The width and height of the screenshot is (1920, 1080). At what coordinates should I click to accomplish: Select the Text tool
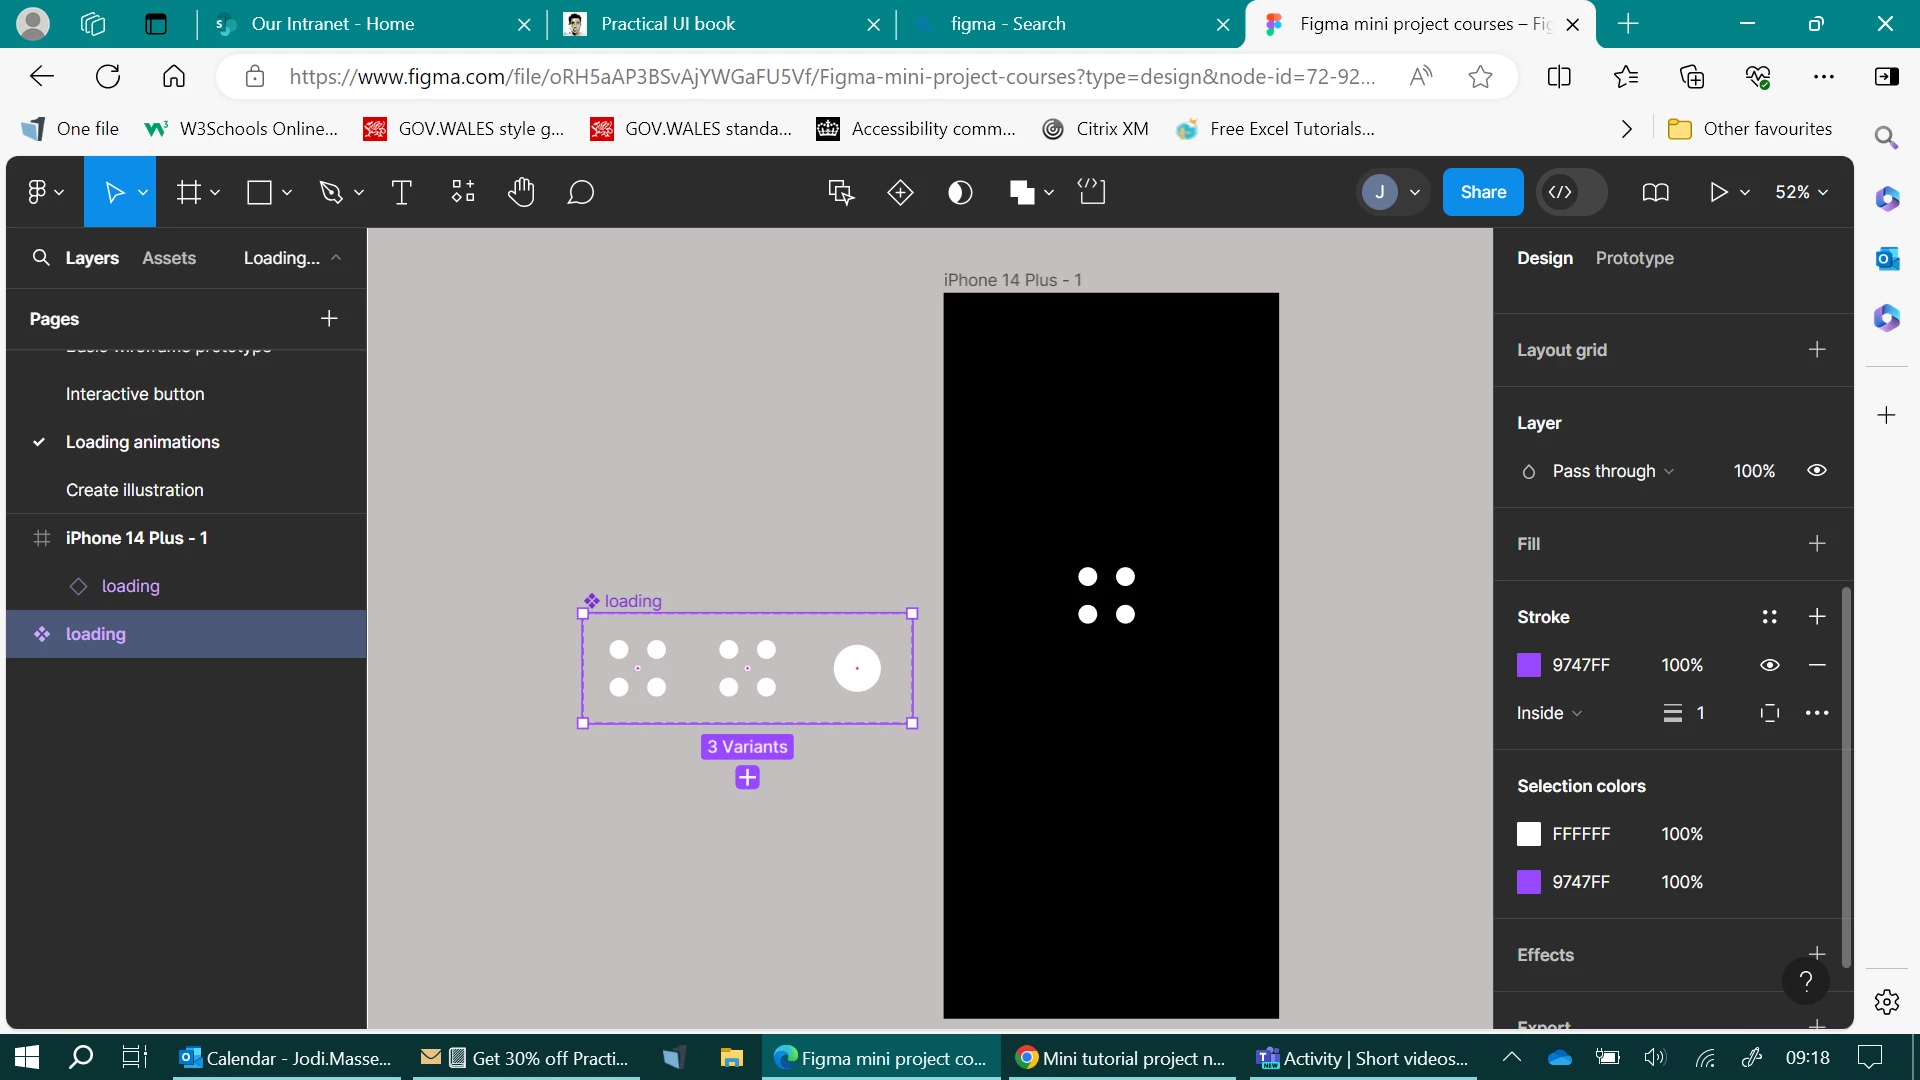click(401, 192)
